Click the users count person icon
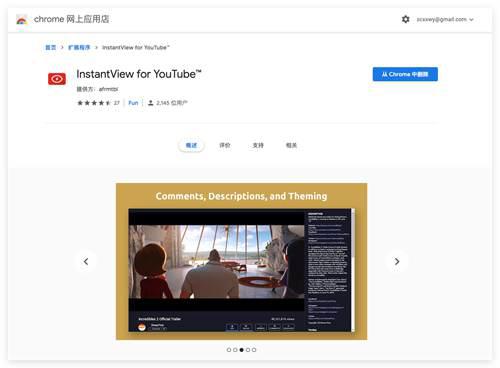500x368 pixels. click(x=151, y=103)
